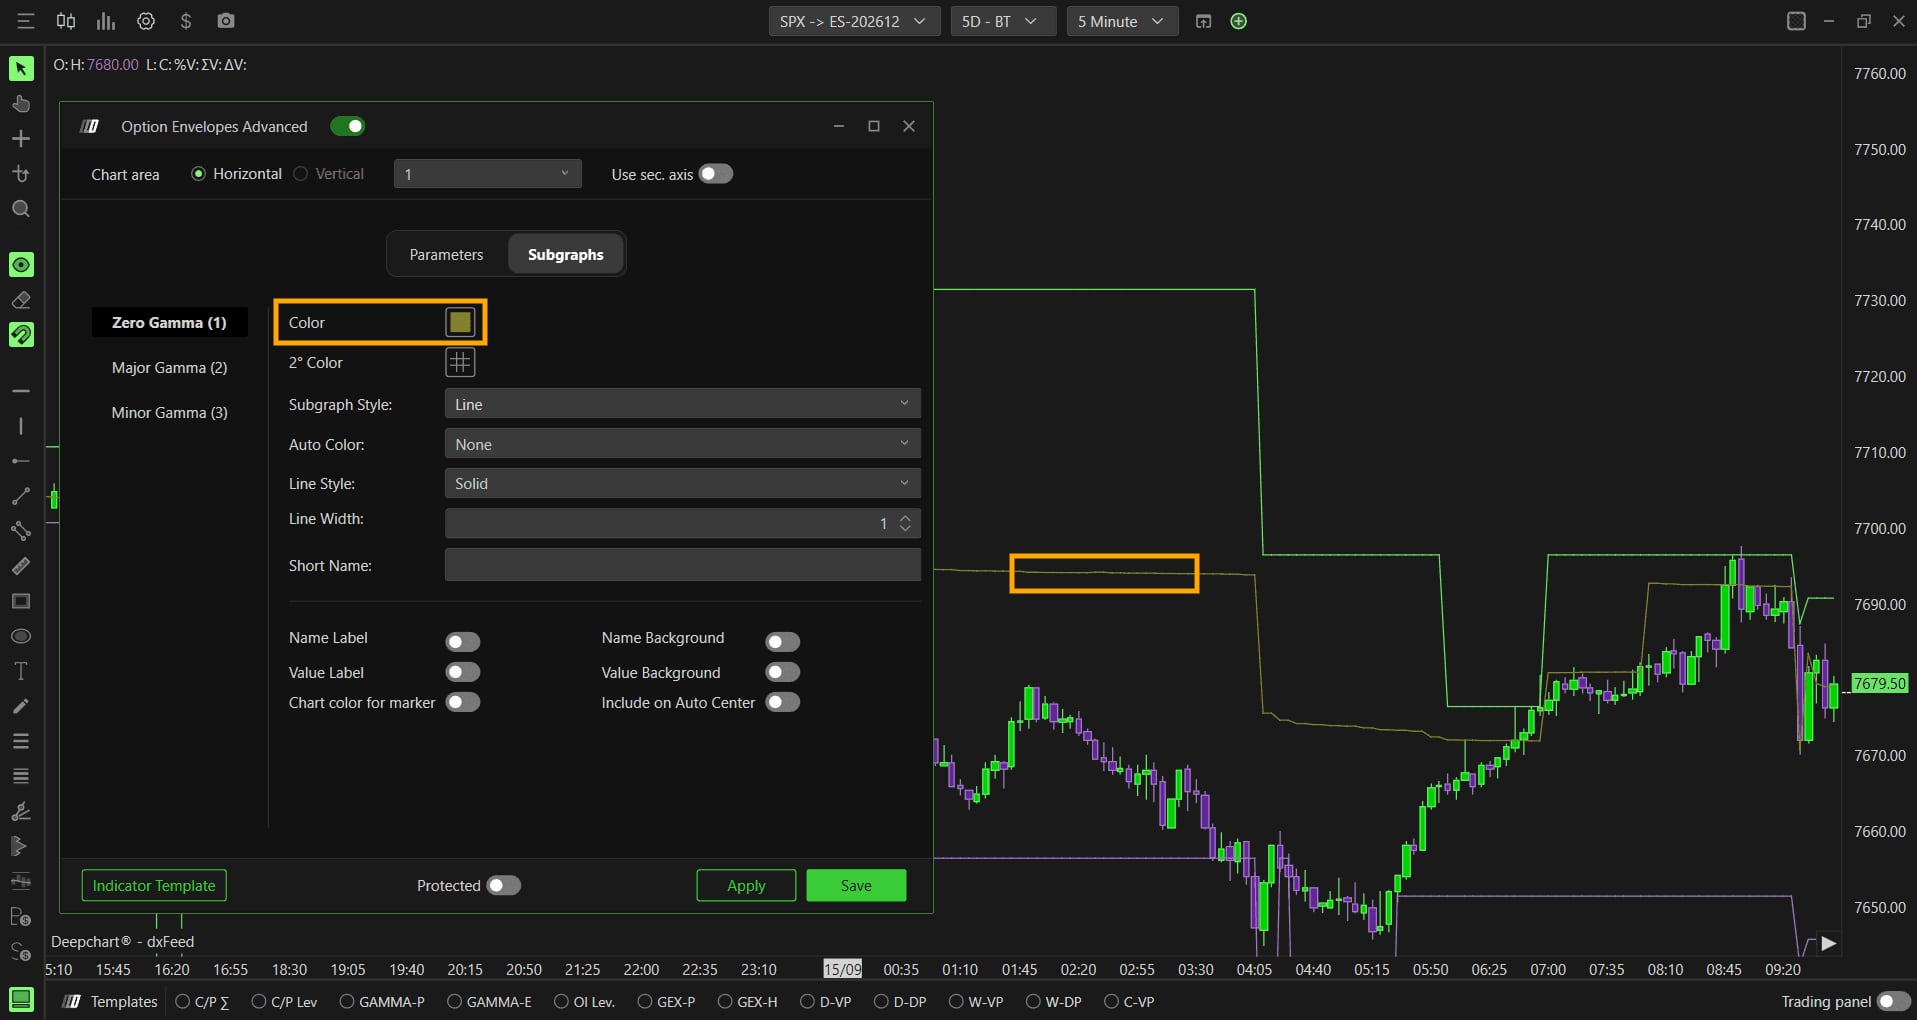Toggle drawings visibility eye icon
Screen dimensions: 1917x1020
tap(21, 264)
